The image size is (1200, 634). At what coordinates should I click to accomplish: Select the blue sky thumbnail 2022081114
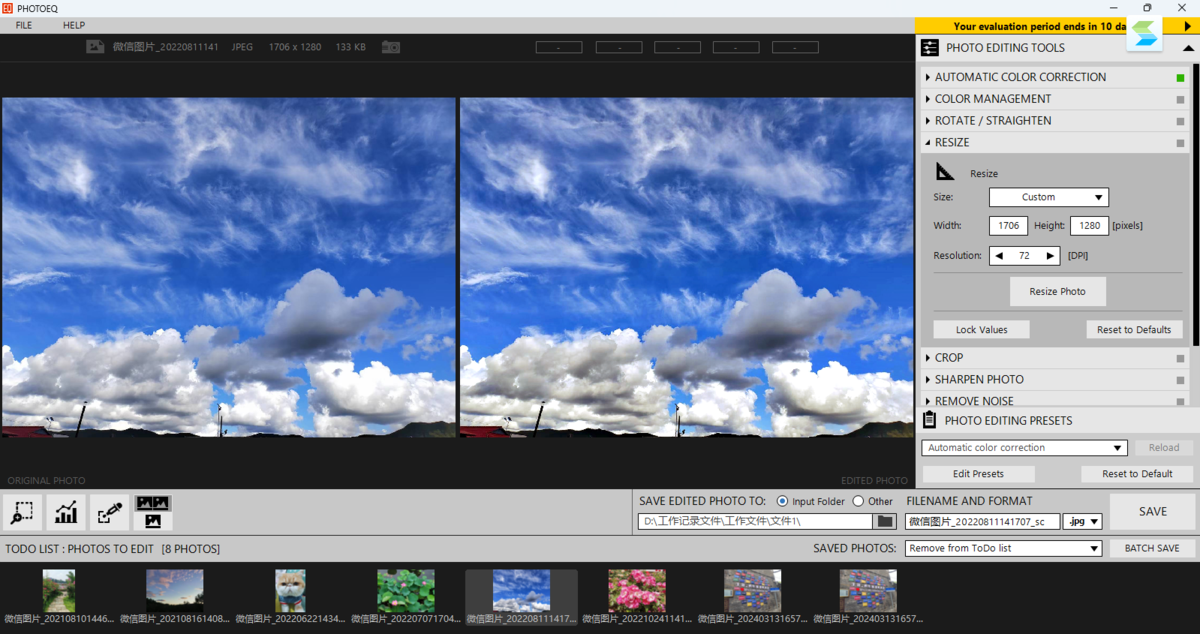tap(521, 591)
